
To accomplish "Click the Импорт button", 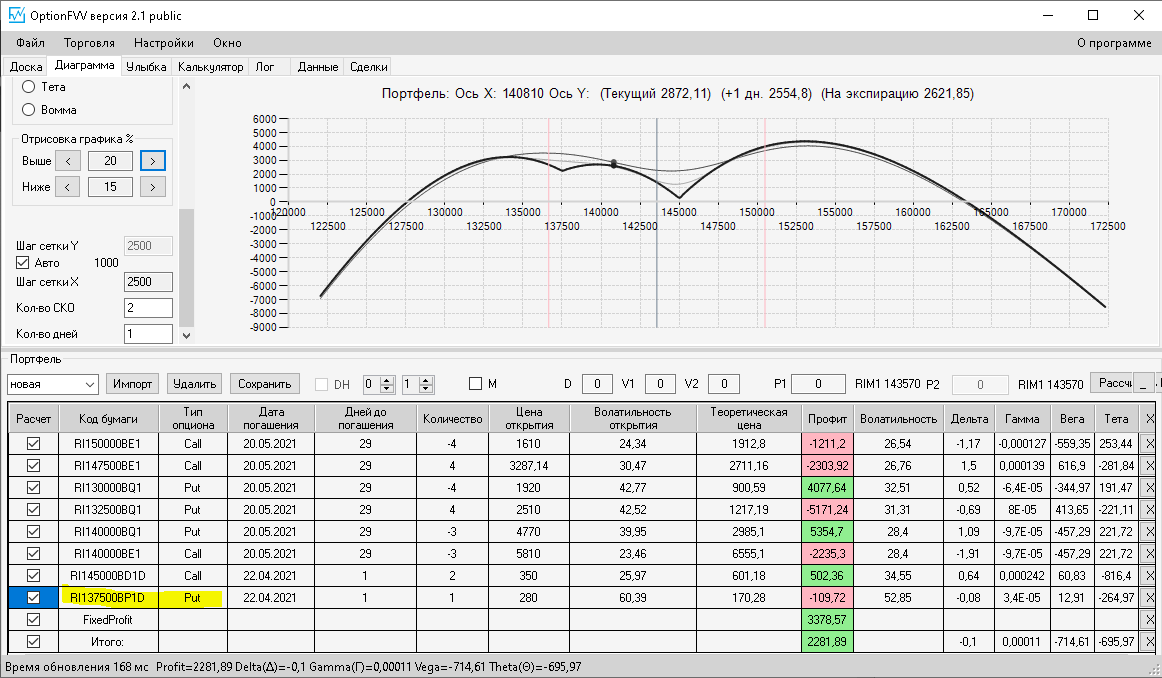I will (x=133, y=384).
